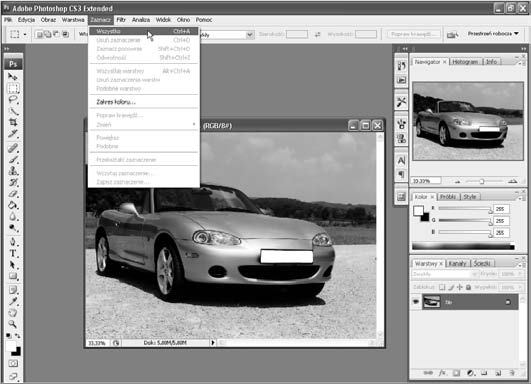Expand the Zmień submenu
Viewport: 531px width, 384px height.
click(x=143, y=125)
